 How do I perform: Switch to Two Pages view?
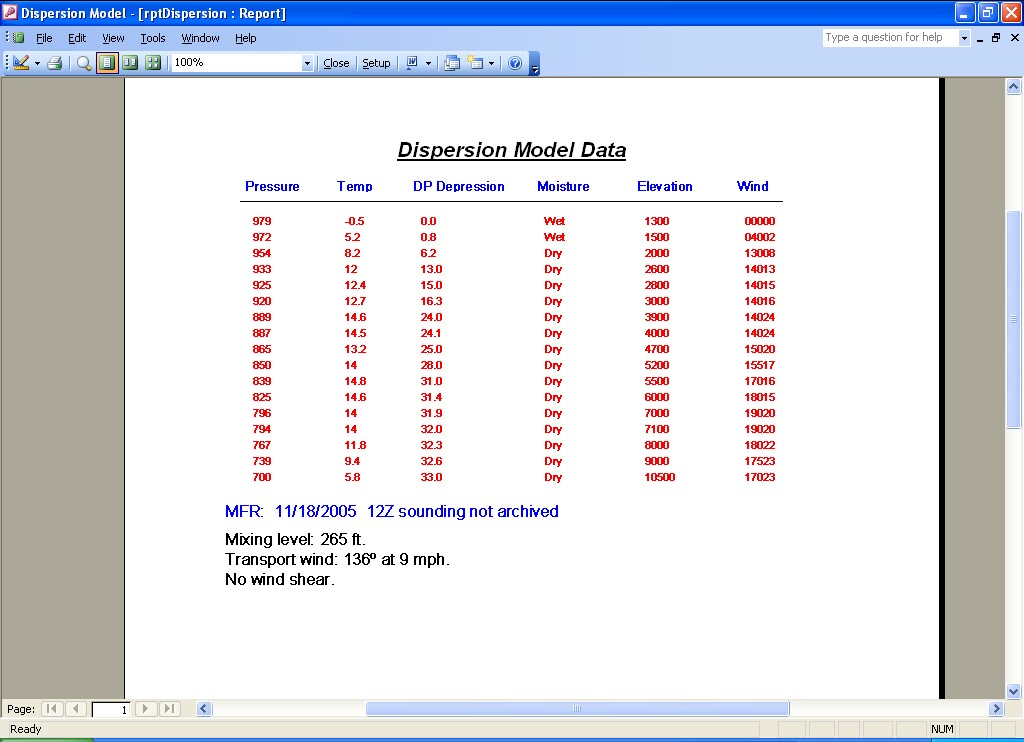pos(130,63)
